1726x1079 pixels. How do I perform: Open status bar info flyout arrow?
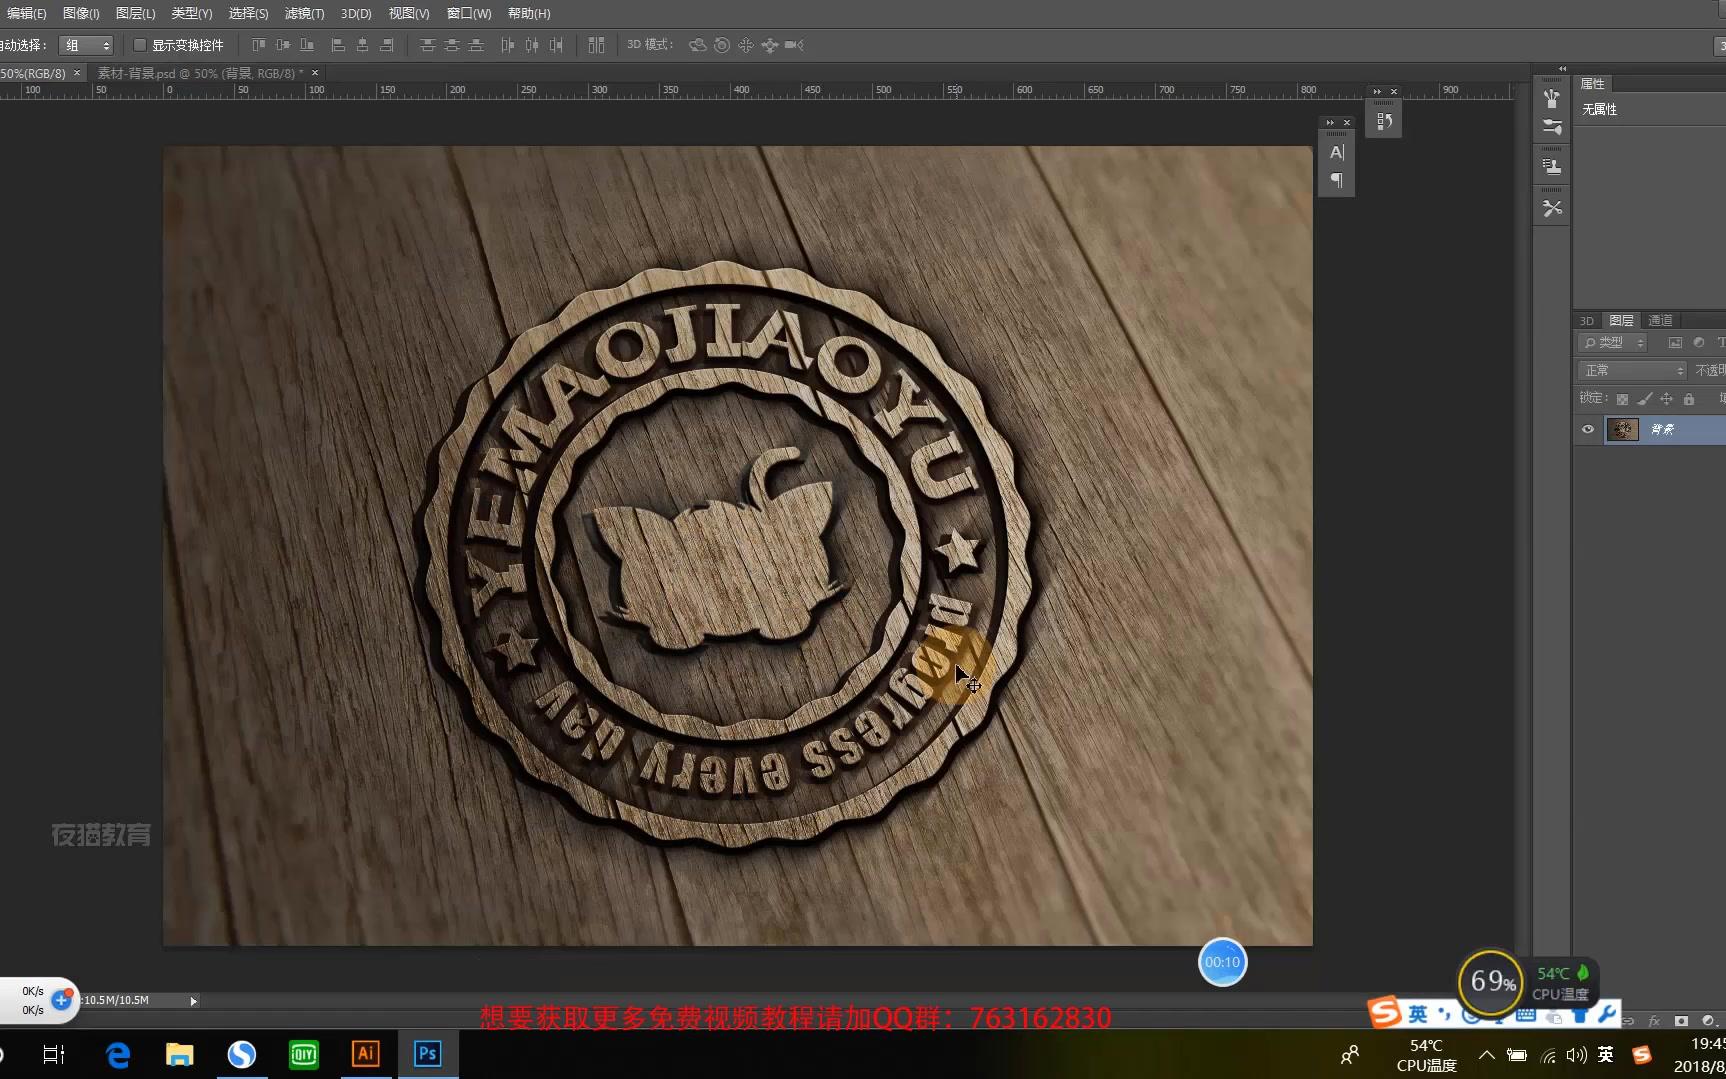click(193, 1000)
